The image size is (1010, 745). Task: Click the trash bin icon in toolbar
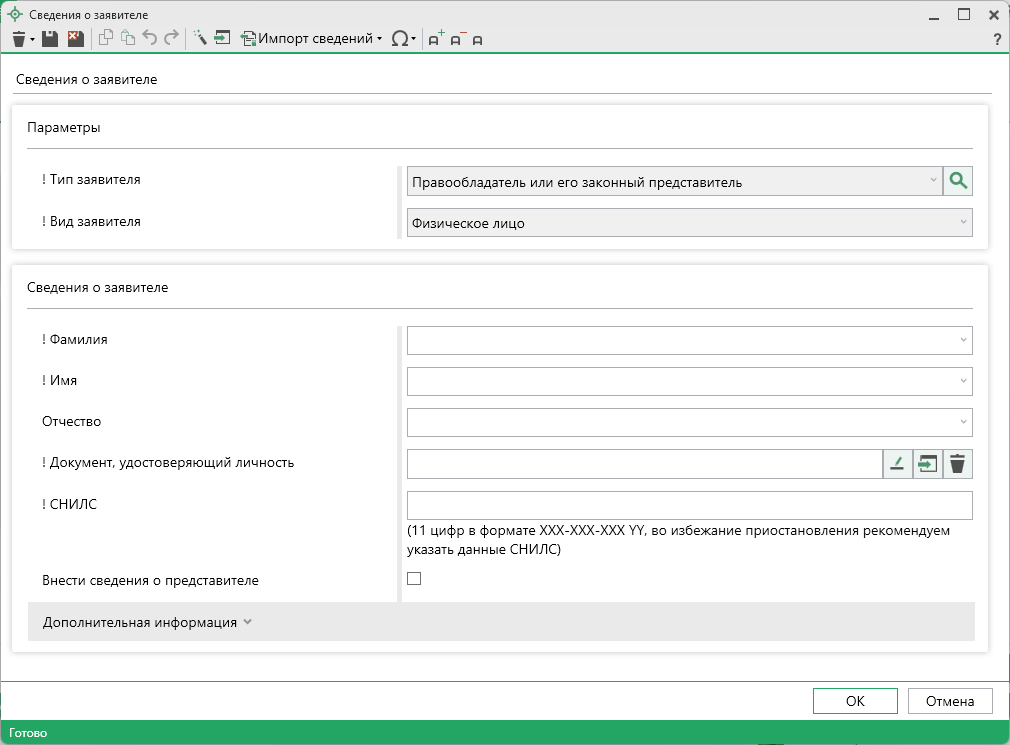(x=18, y=39)
